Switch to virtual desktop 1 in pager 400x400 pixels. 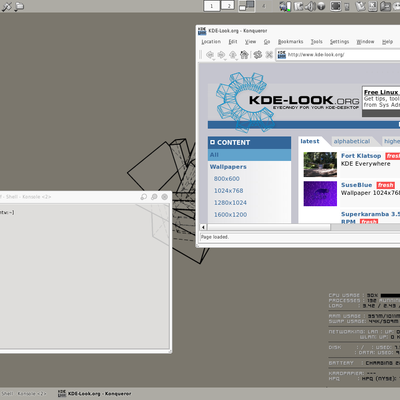tap(212, 6)
